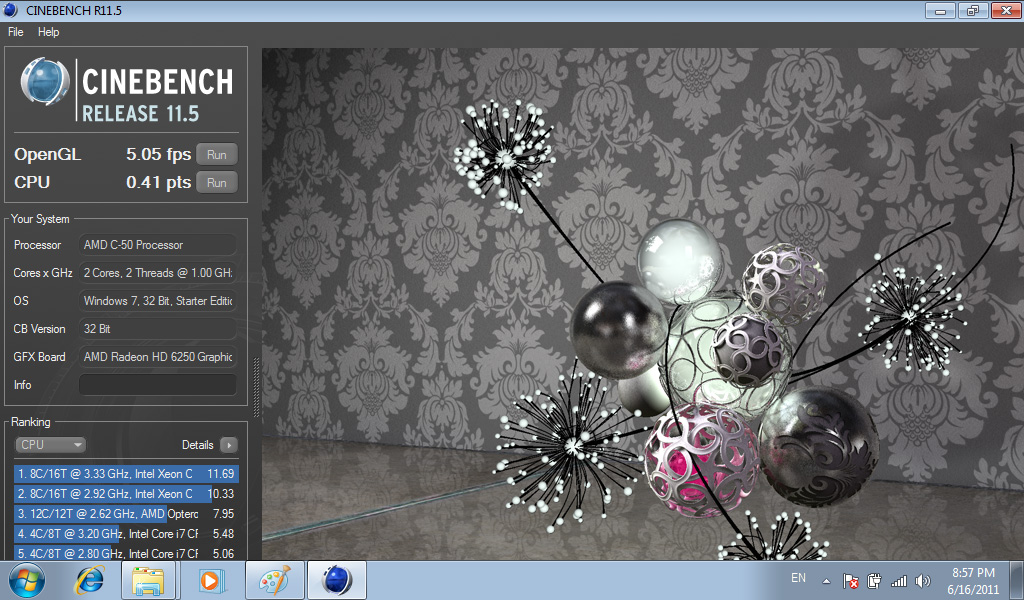1024x600 pixels.
Task: Click the empty Info field
Action: [157, 385]
